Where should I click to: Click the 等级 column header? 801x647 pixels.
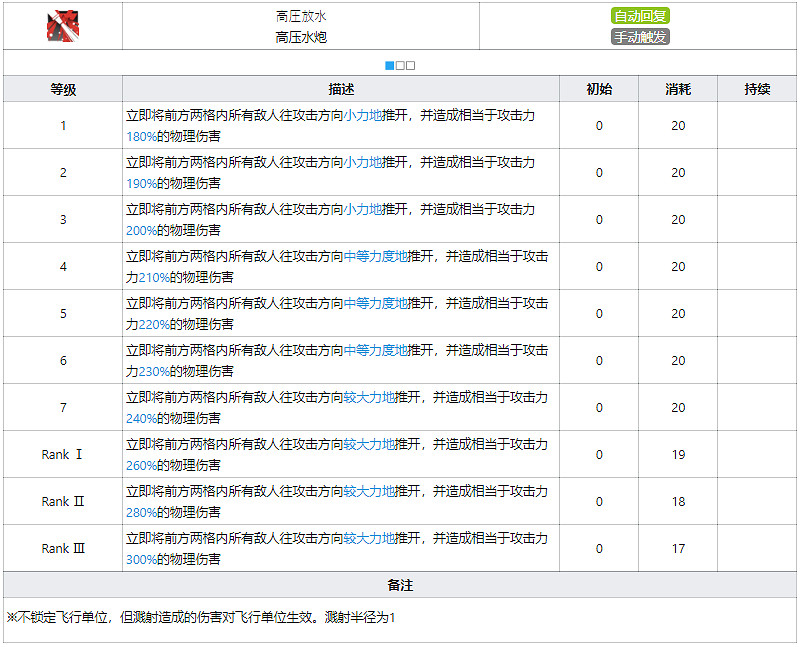[63, 89]
